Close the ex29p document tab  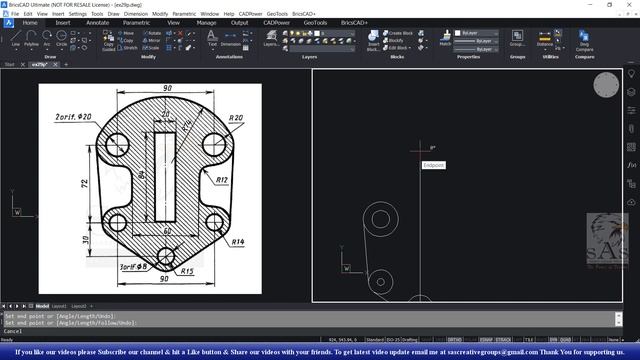point(55,64)
